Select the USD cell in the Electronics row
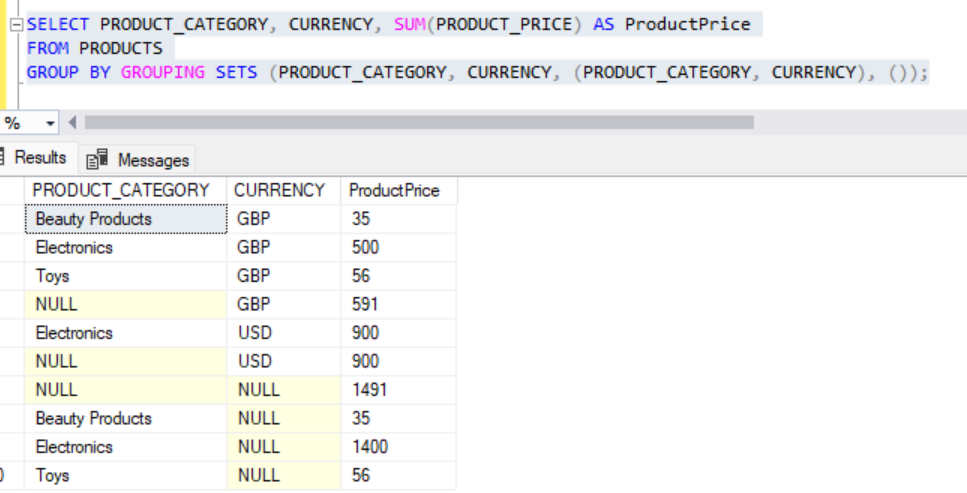967x493 pixels. [x=255, y=333]
